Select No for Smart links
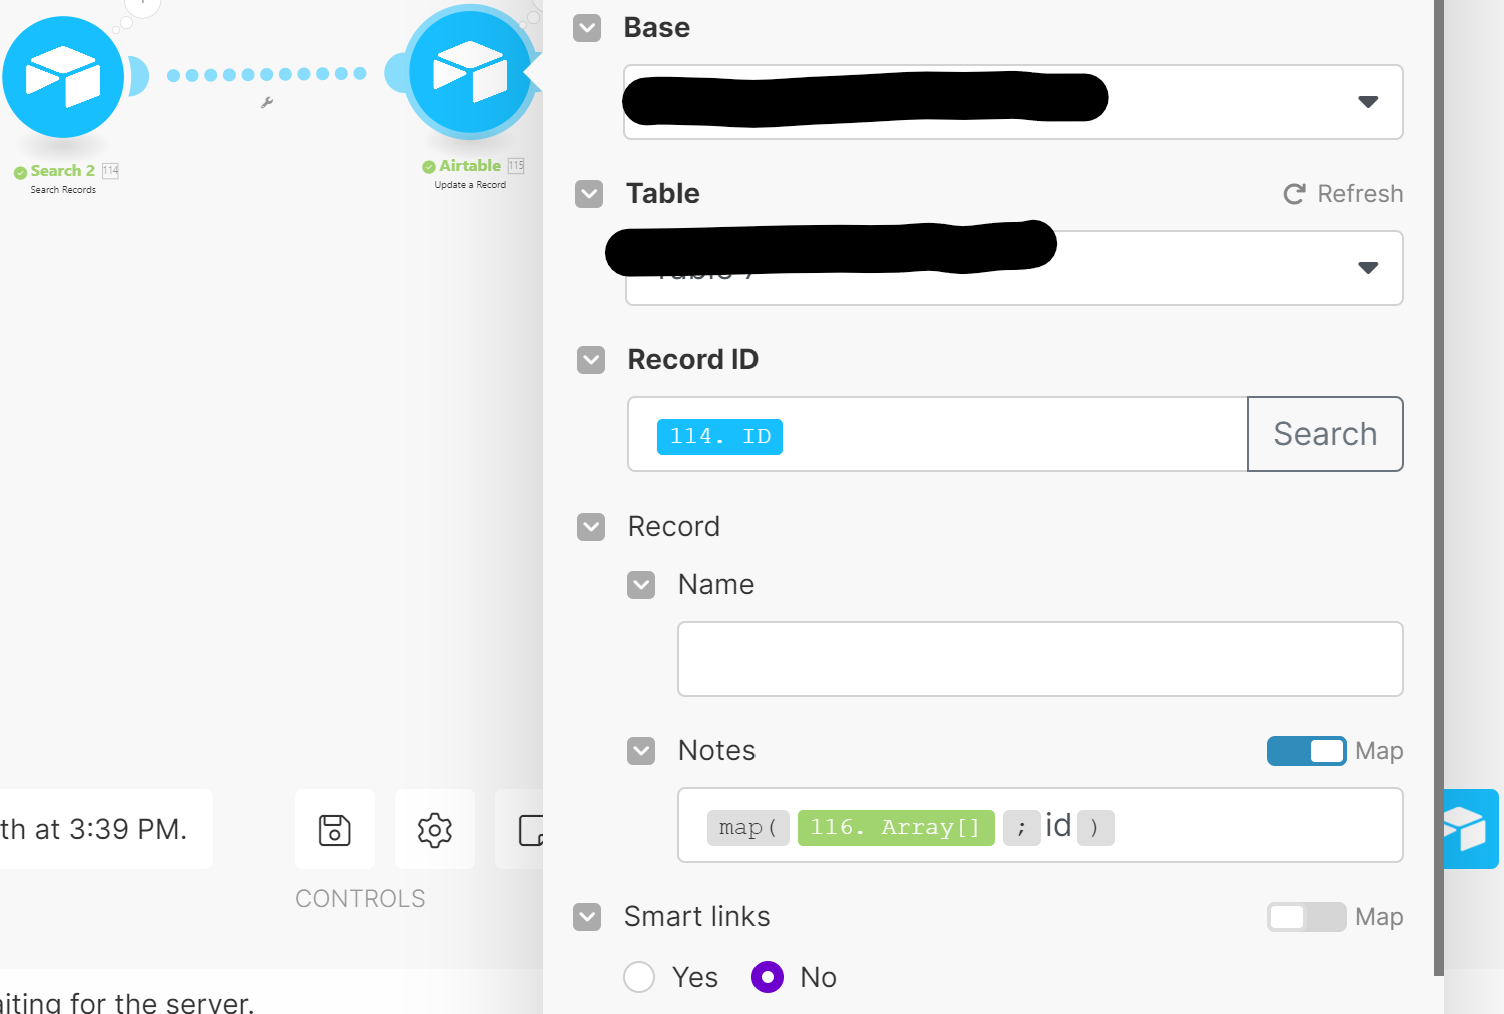Viewport: 1504px width, 1014px height. click(767, 977)
